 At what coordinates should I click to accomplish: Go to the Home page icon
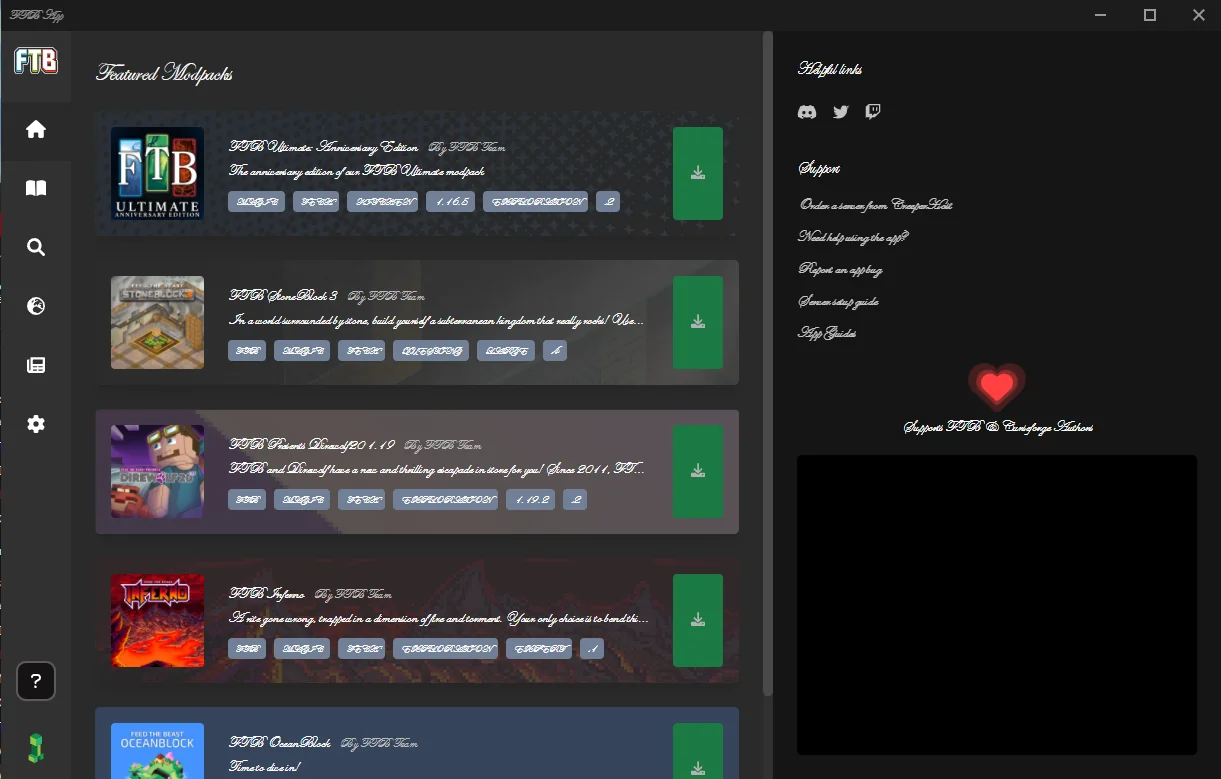[36, 129]
